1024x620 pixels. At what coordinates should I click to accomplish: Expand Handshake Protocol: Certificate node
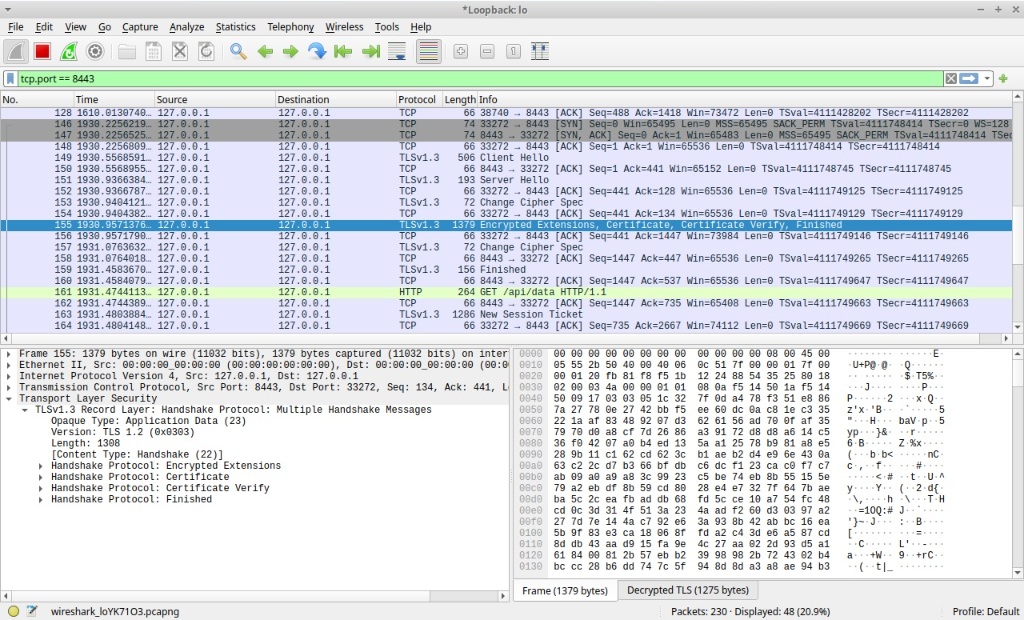click(40, 477)
